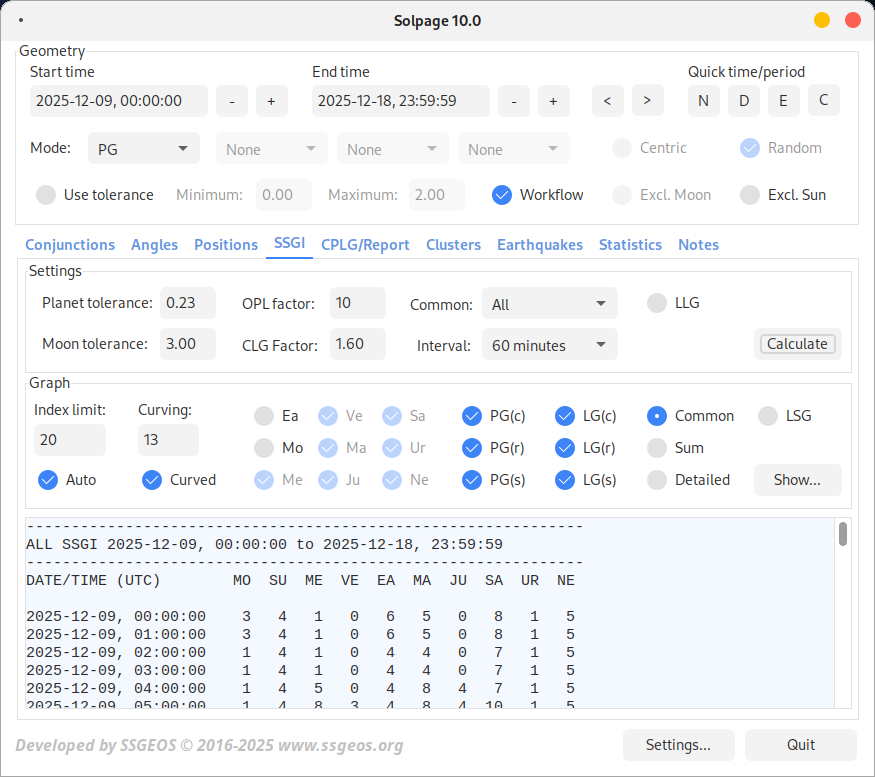Shift period backward with < button
875x777 pixels.
[x=608, y=100]
